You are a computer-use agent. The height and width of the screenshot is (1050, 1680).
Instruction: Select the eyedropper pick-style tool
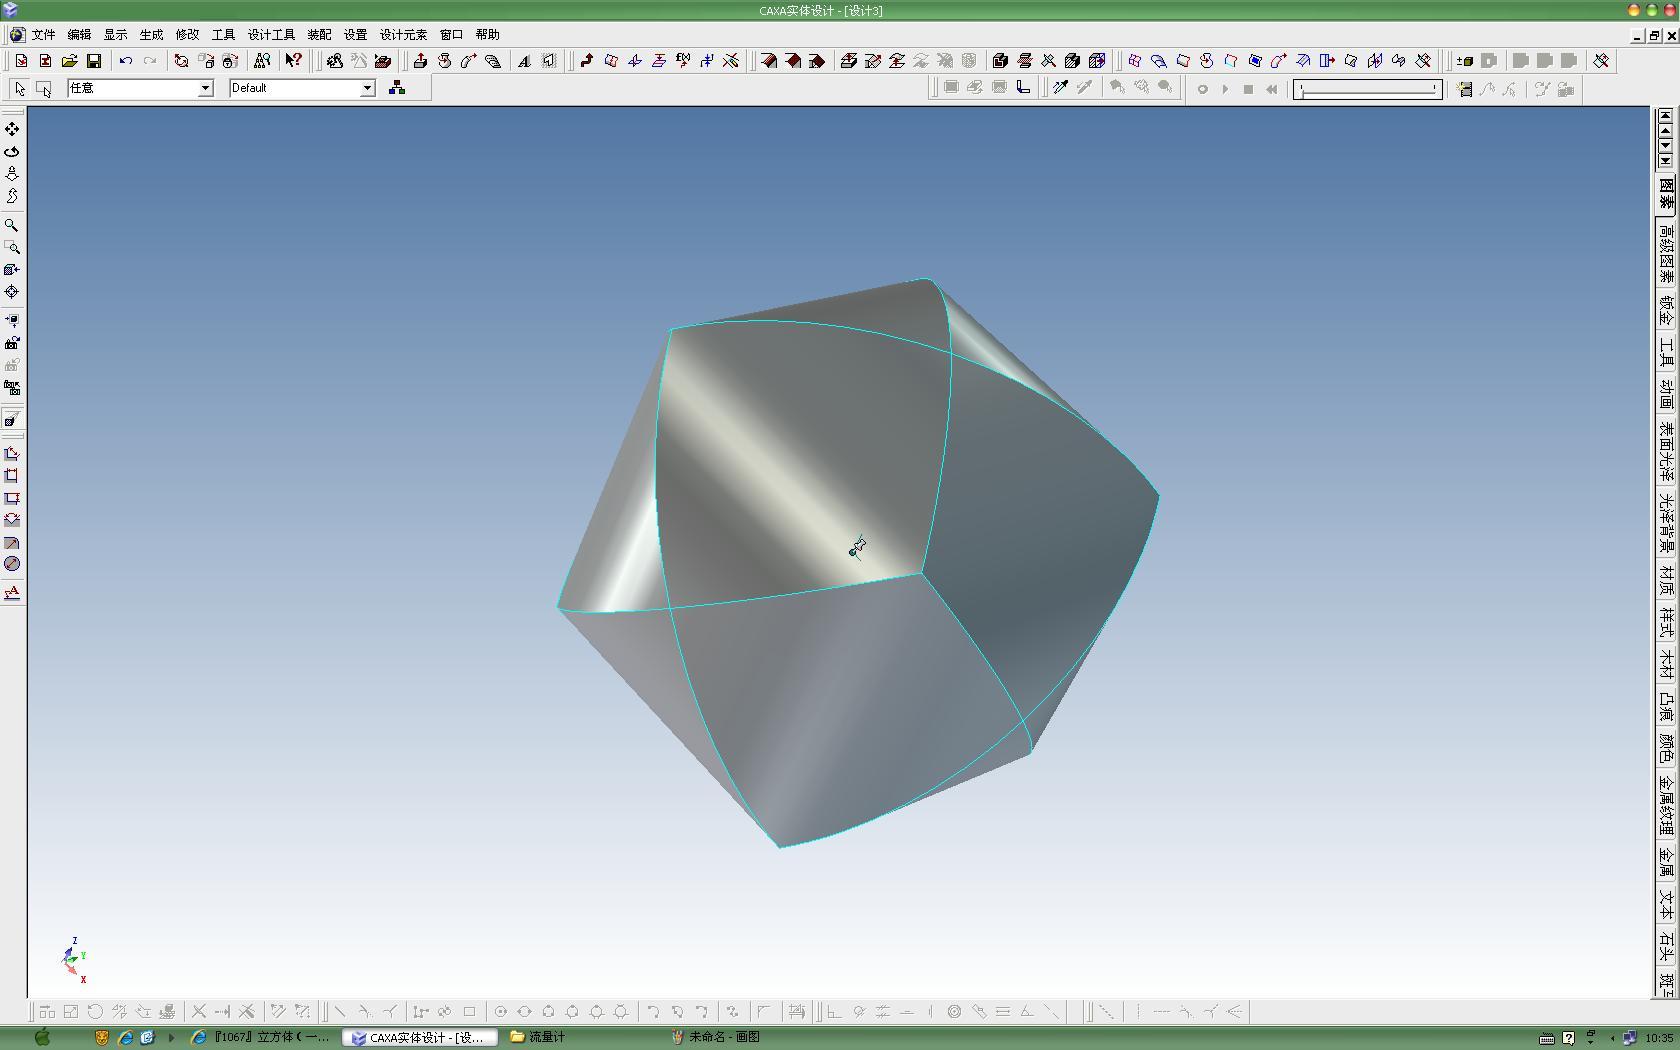point(1060,88)
